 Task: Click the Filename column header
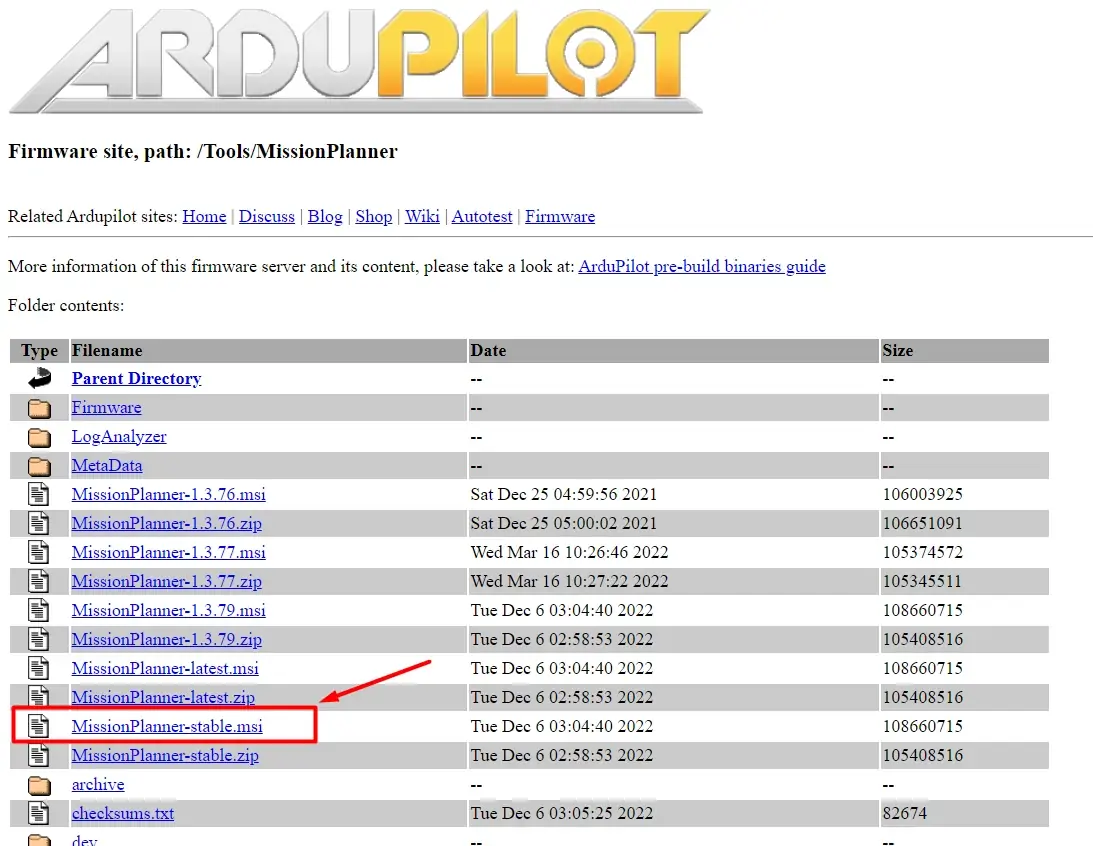268,351
